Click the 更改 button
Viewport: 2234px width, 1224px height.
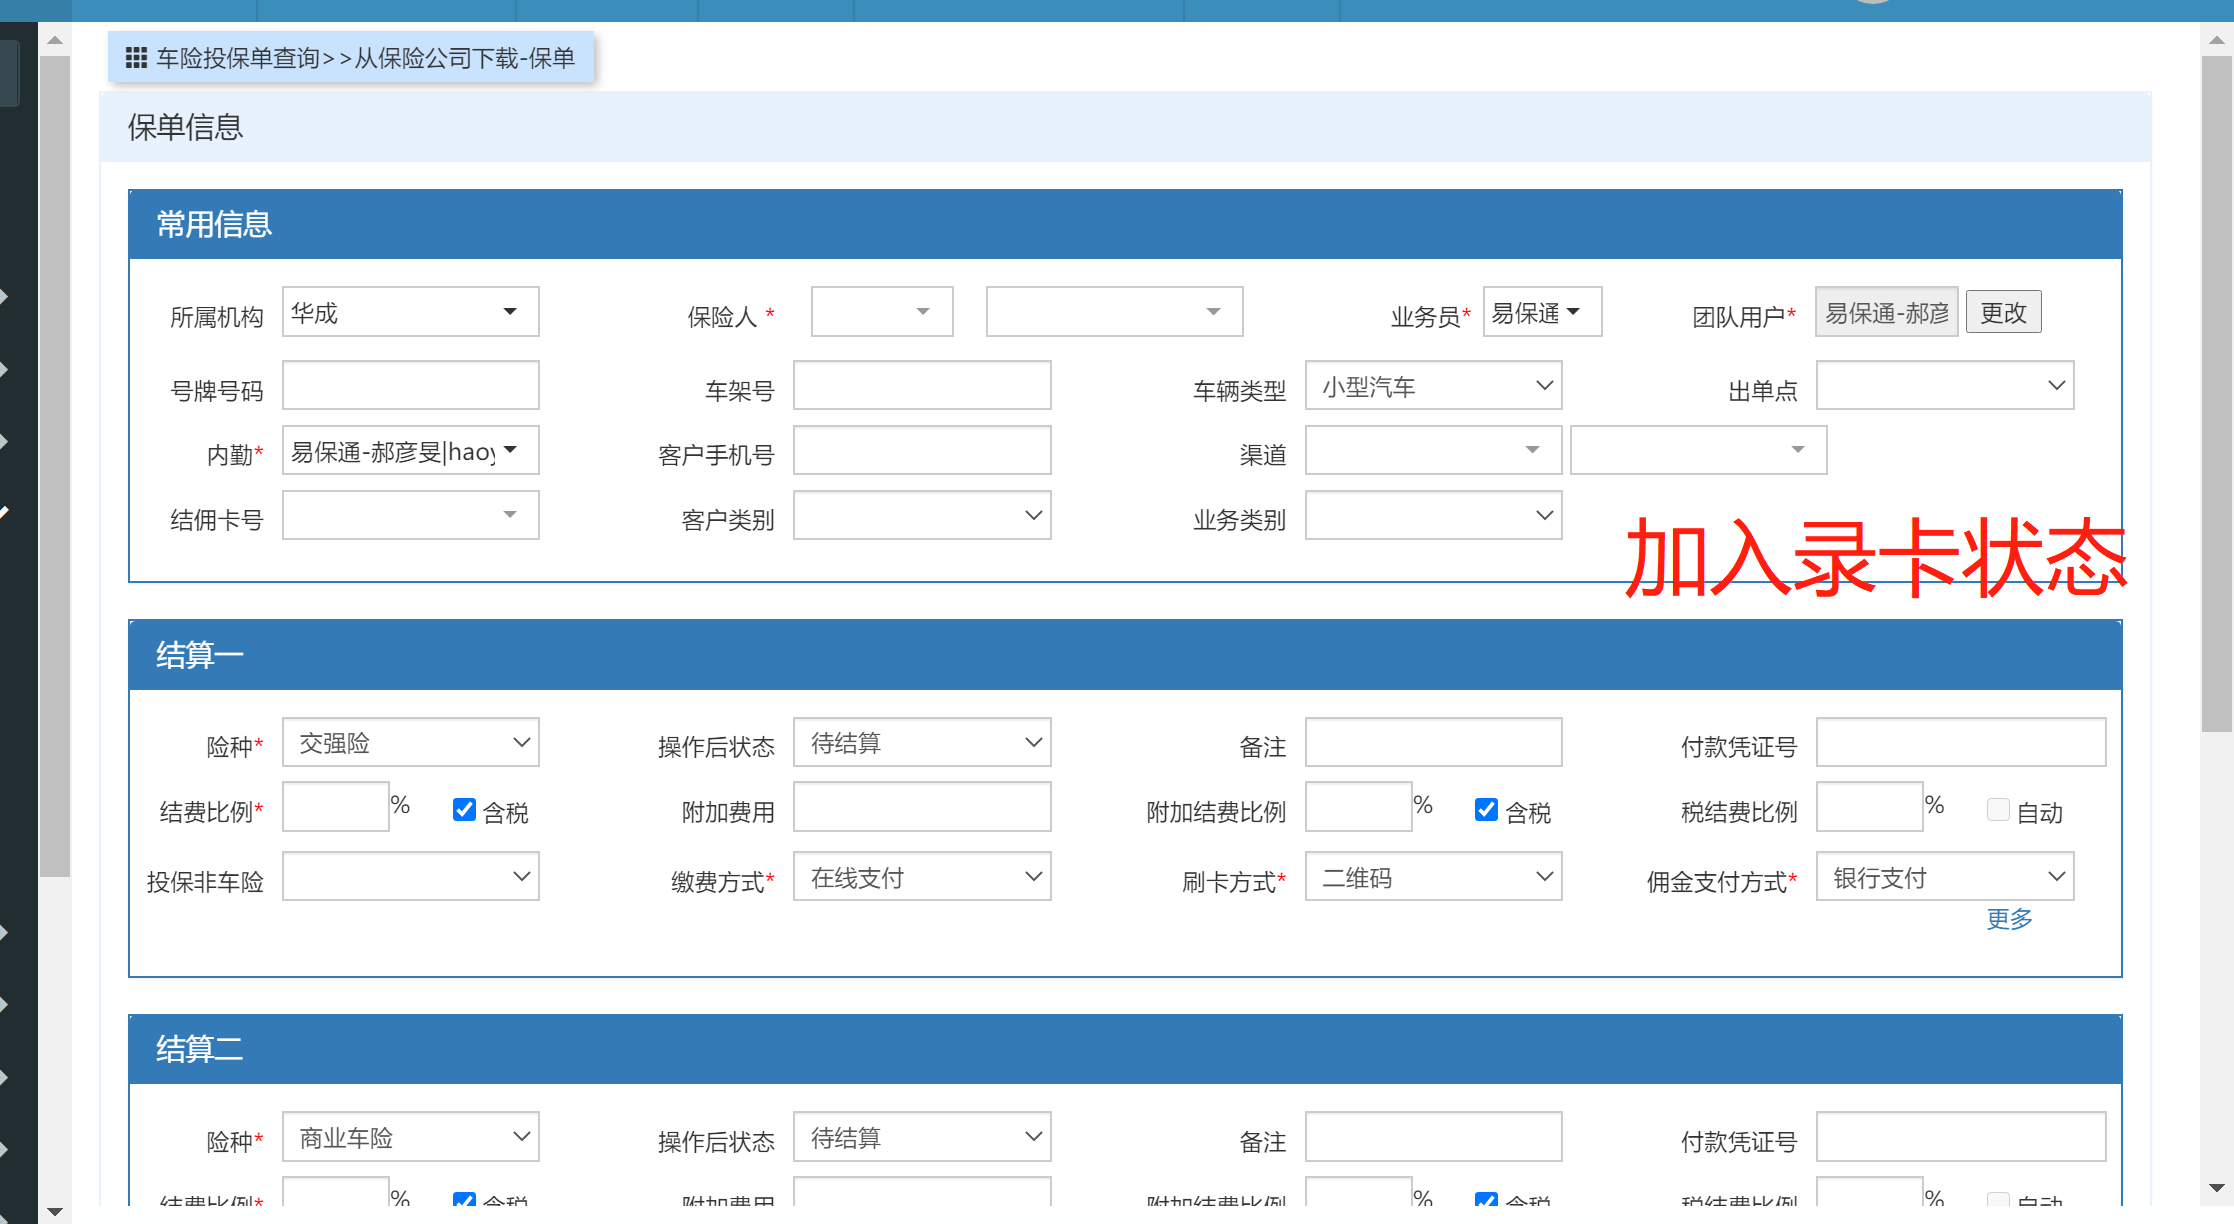(x=2003, y=313)
